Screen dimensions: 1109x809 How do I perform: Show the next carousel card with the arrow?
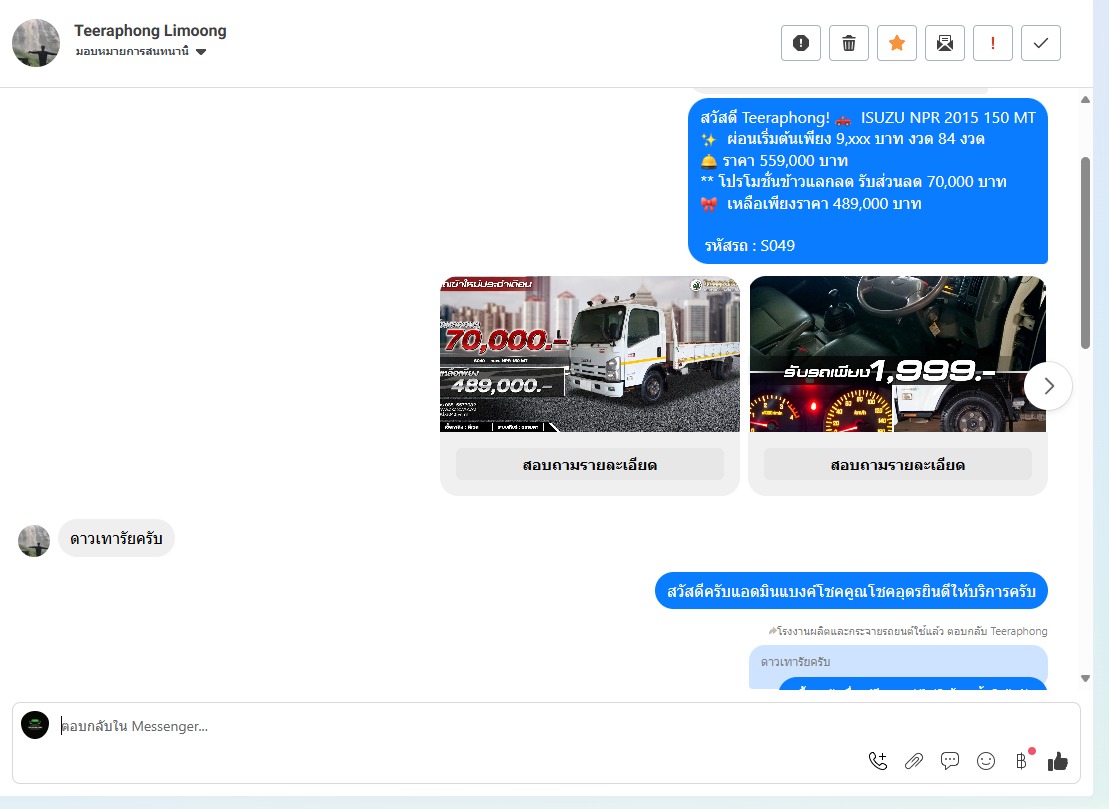[1048, 385]
